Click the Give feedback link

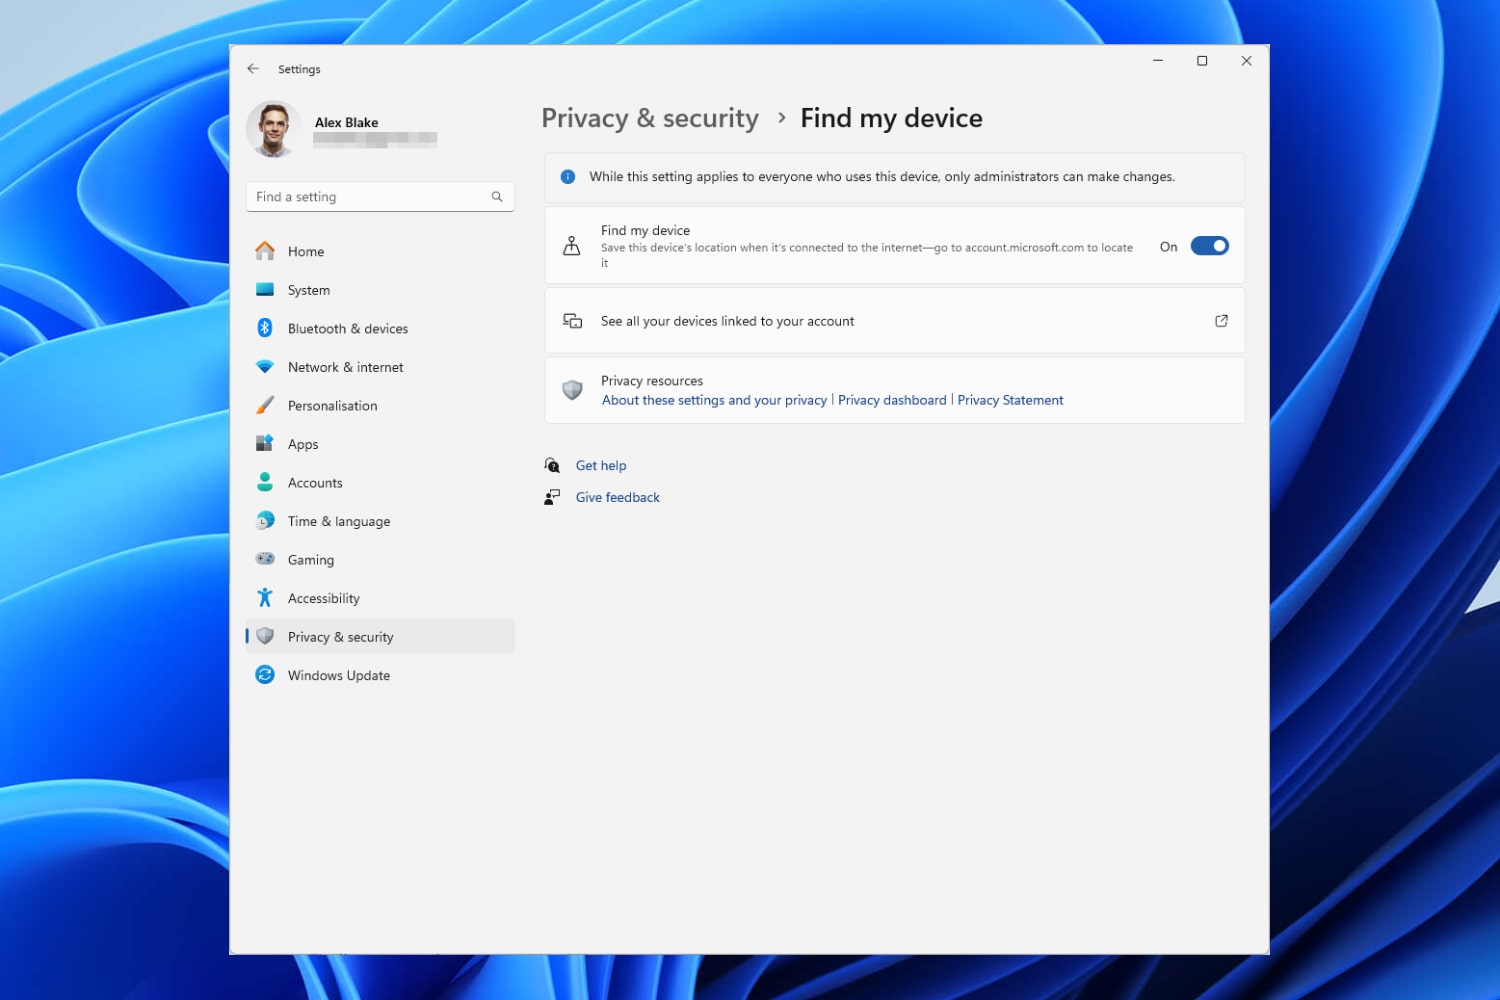click(618, 497)
